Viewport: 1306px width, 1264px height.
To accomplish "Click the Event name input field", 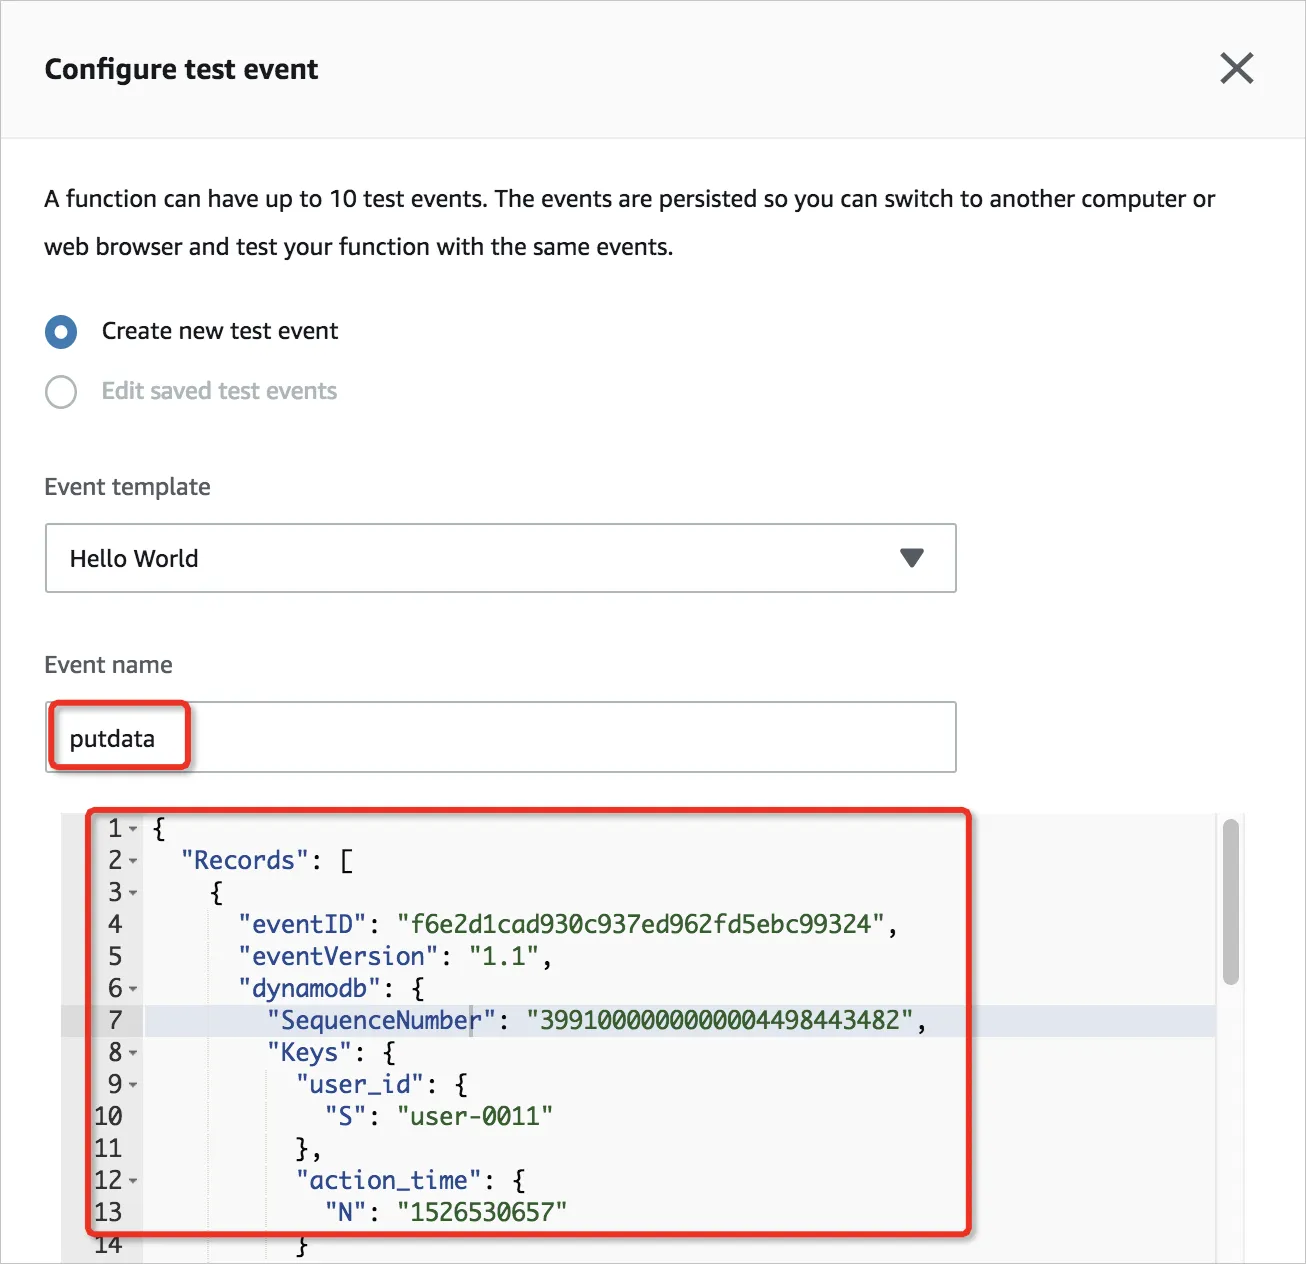I will click(501, 737).
